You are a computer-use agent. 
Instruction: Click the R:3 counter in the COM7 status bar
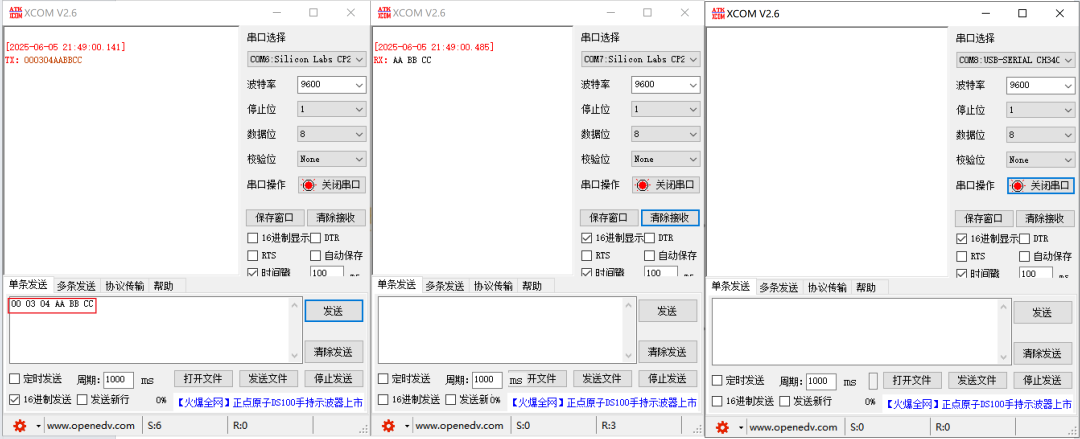coord(608,426)
